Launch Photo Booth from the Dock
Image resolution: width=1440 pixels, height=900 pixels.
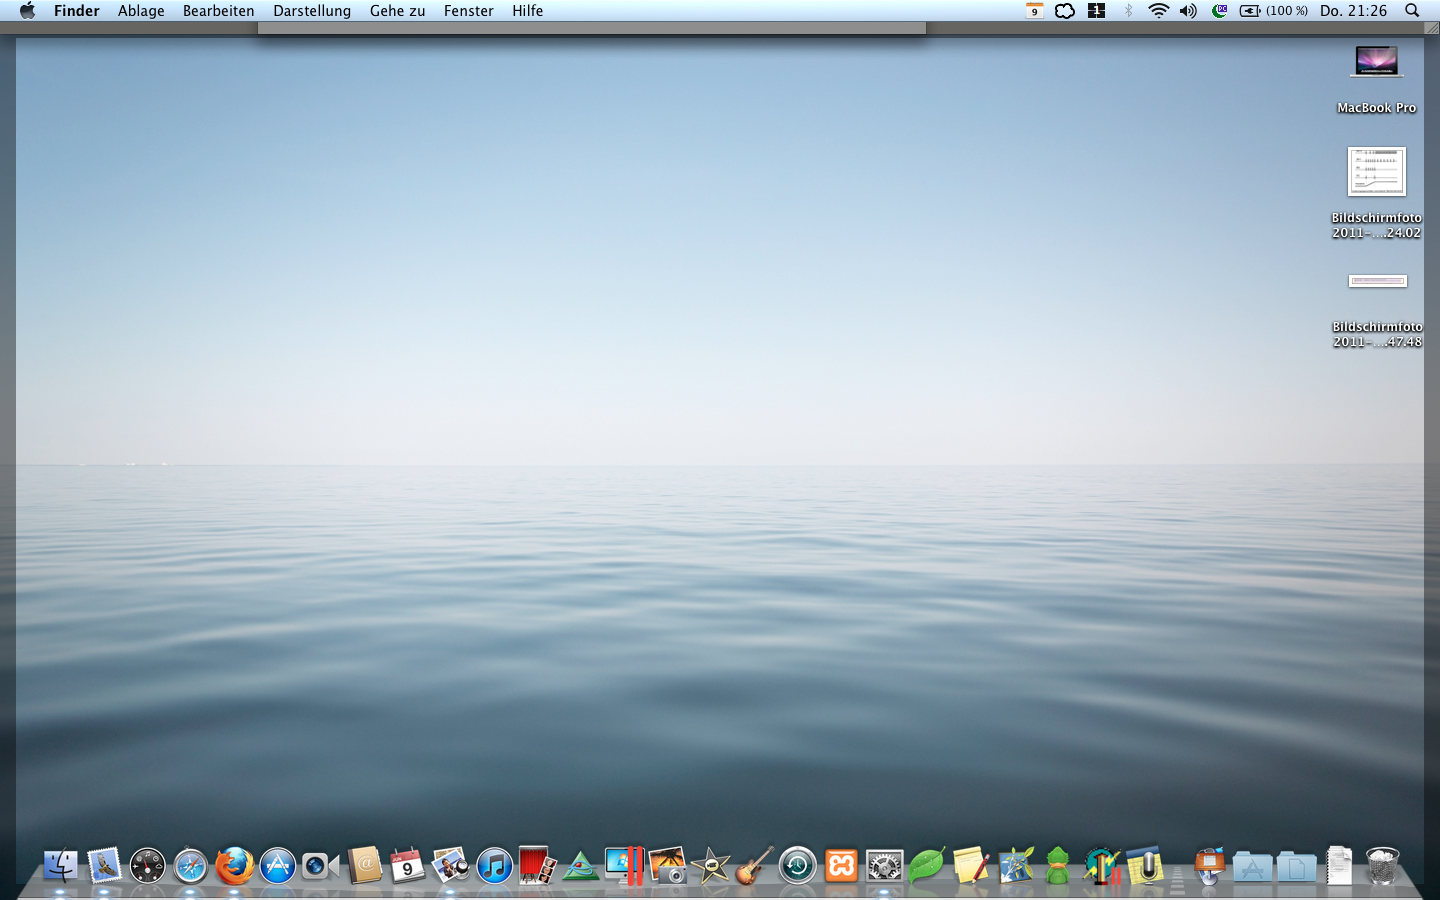coord(537,866)
